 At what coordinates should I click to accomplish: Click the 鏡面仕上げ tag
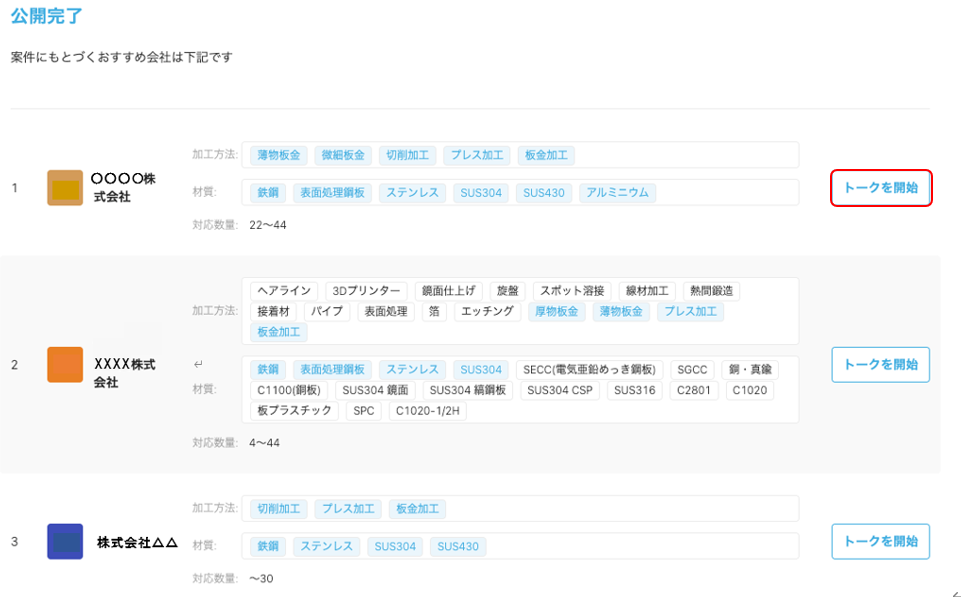pos(449,291)
